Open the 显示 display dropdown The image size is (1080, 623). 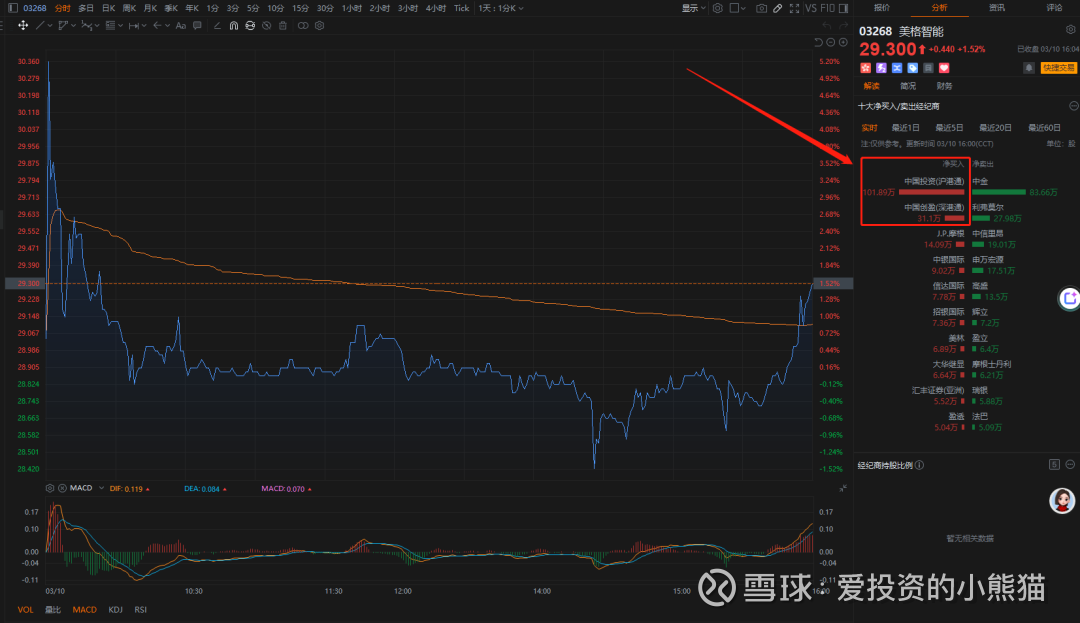tap(693, 8)
